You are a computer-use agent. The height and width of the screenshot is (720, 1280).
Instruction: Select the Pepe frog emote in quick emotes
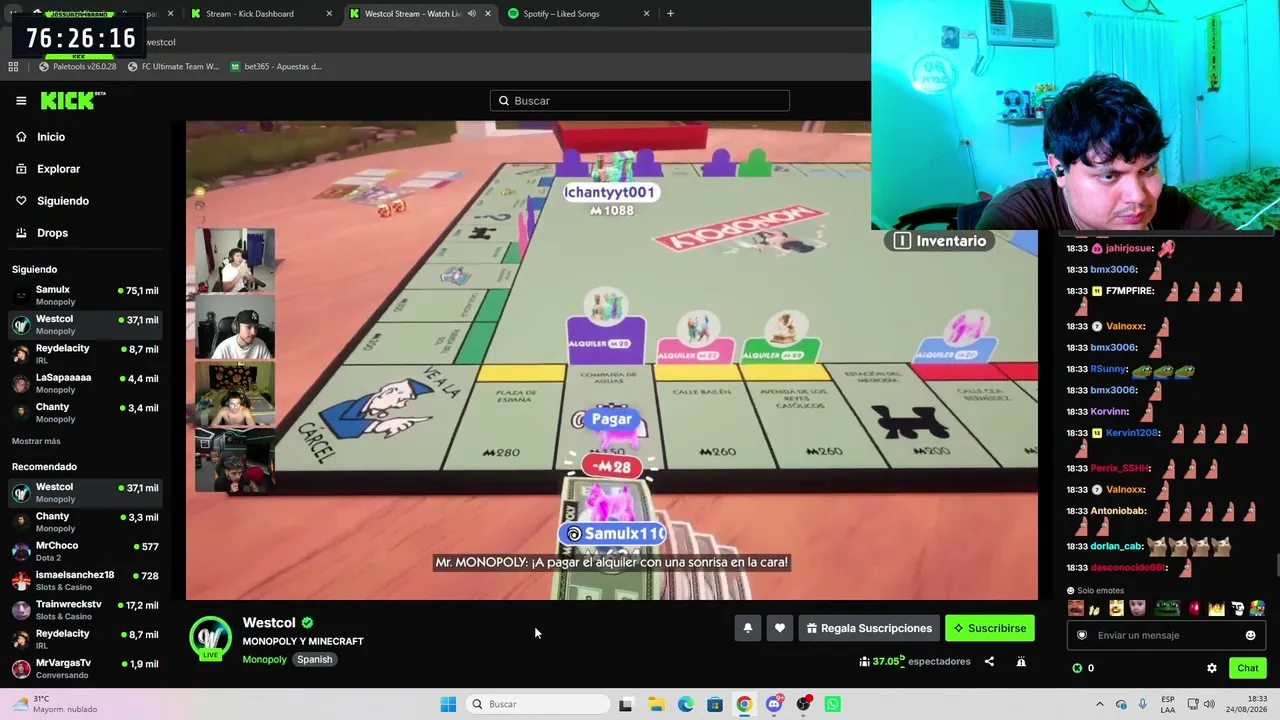1167,608
